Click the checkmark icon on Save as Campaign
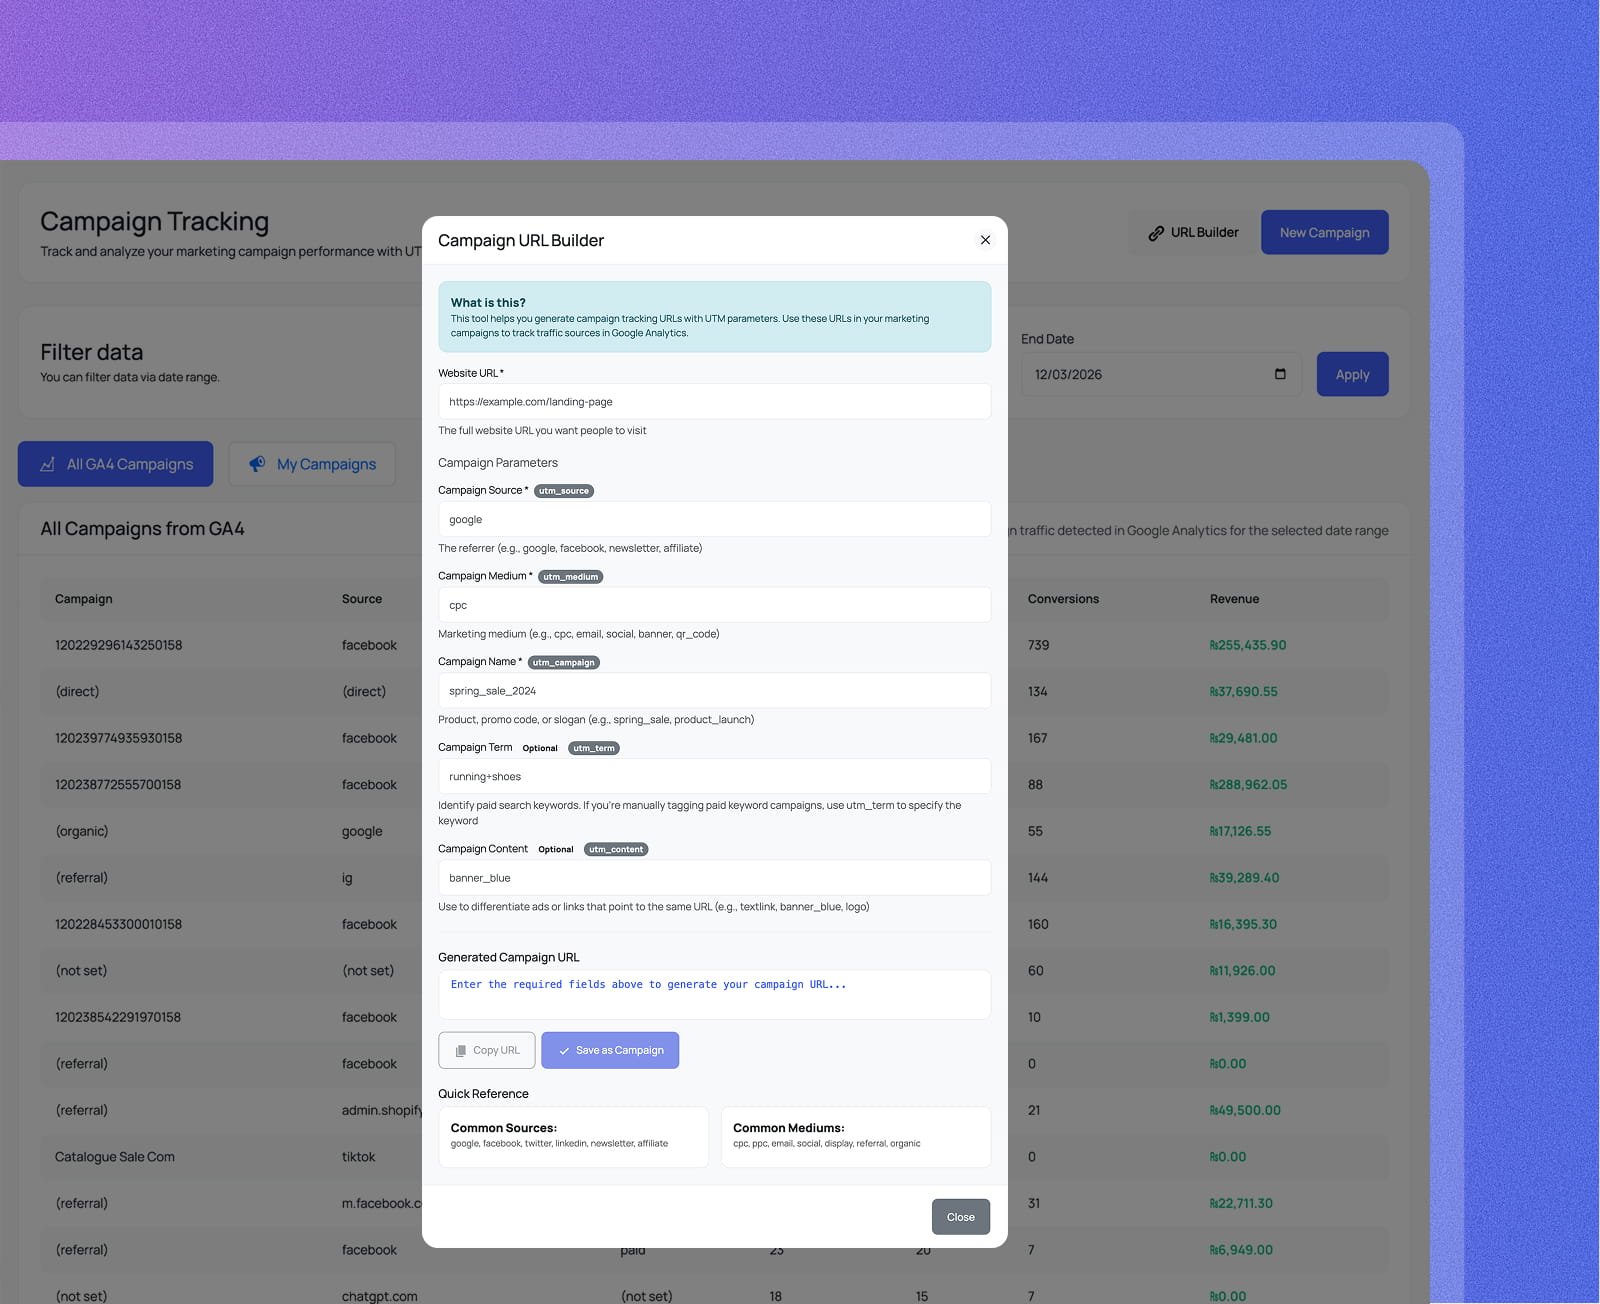 (x=564, y=1051)
